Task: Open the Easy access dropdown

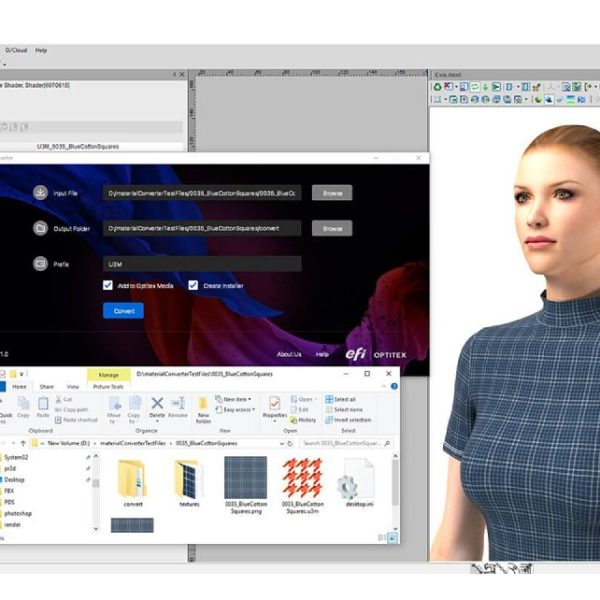Action: point(240,409)
